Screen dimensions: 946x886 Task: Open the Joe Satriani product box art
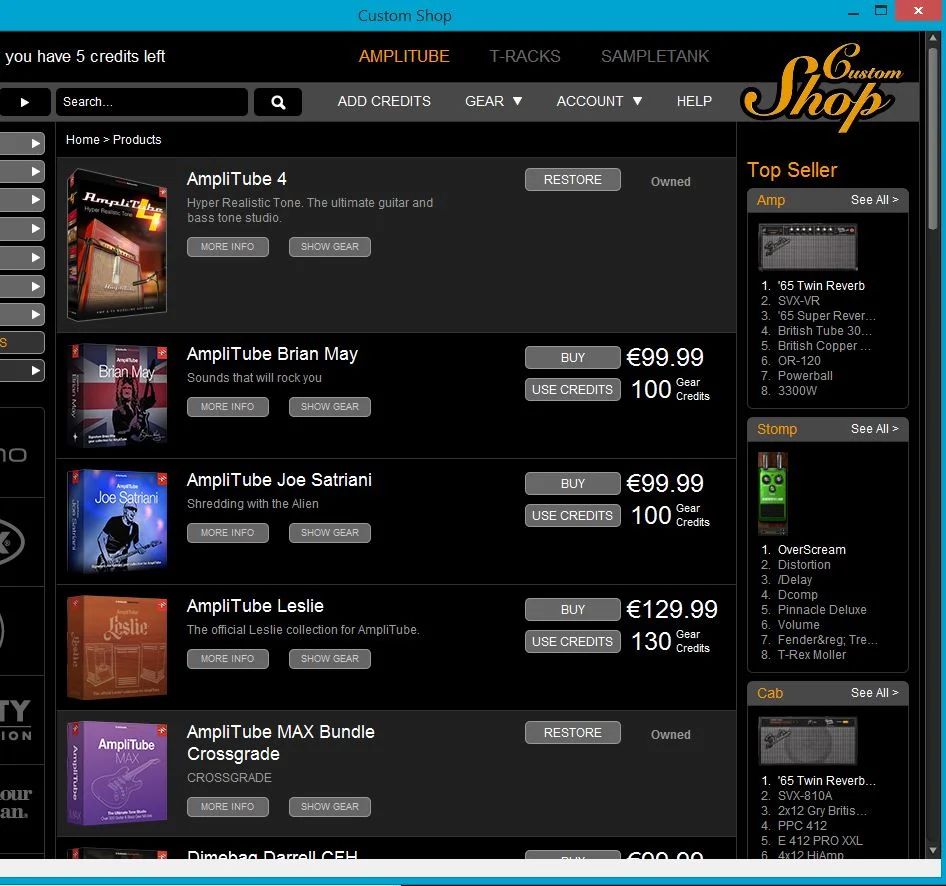click(x=117, y=521)
